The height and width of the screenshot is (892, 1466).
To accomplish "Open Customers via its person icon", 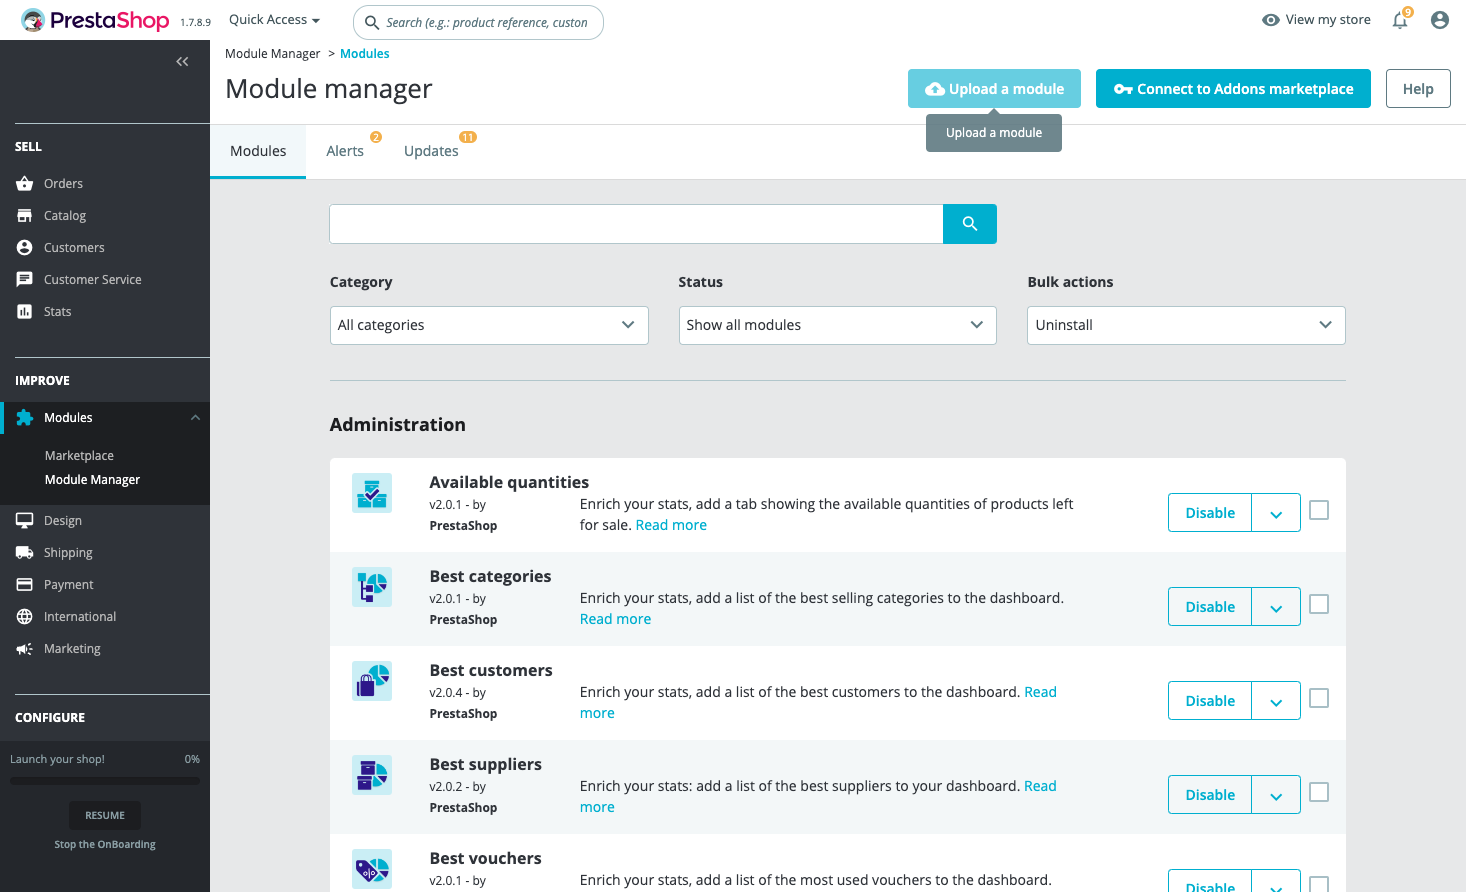I will tap(25, 248).
